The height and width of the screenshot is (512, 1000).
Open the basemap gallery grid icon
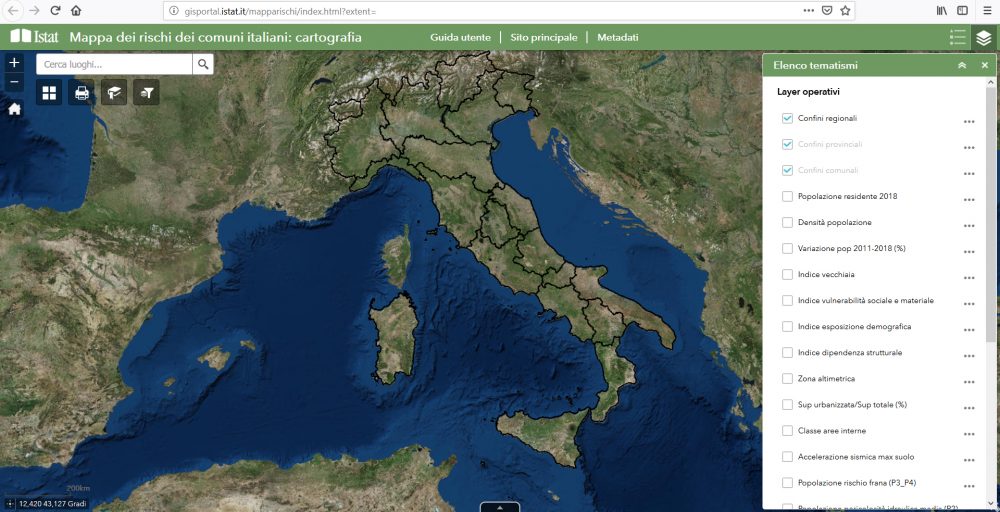click(49, 93)
